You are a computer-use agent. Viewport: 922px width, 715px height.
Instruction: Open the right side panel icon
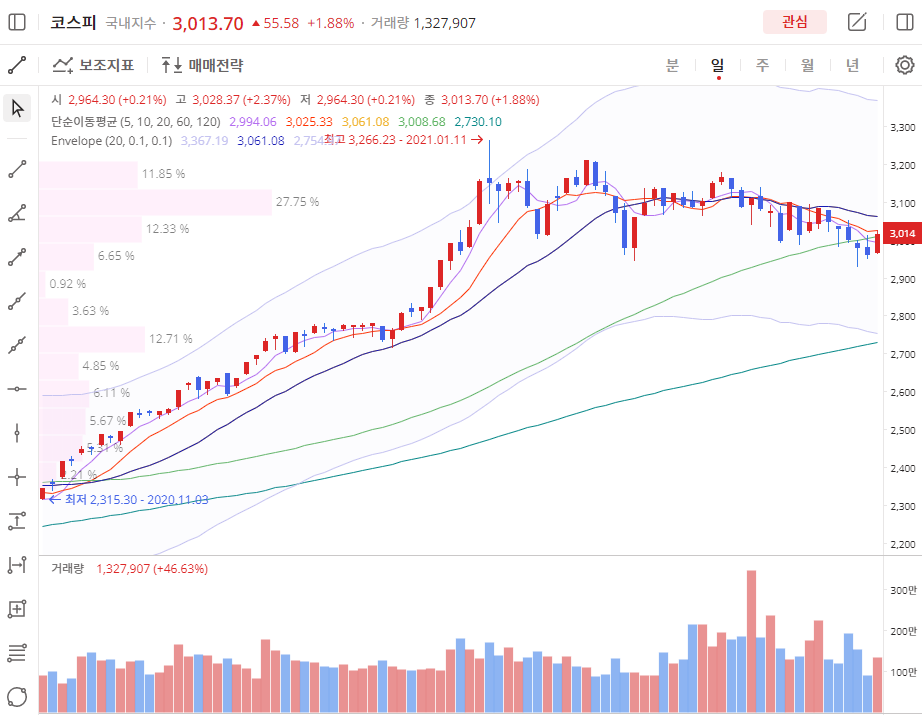pos(904,22)
